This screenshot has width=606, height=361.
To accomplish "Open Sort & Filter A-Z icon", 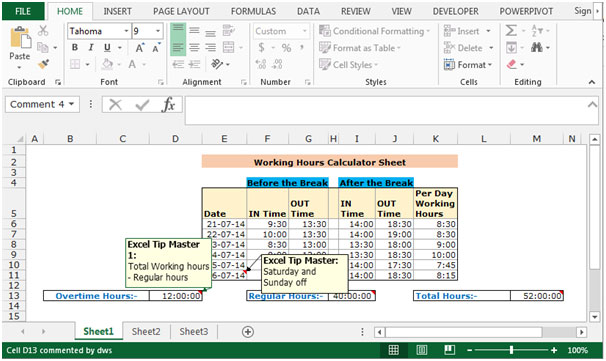I will click(536, 31).
